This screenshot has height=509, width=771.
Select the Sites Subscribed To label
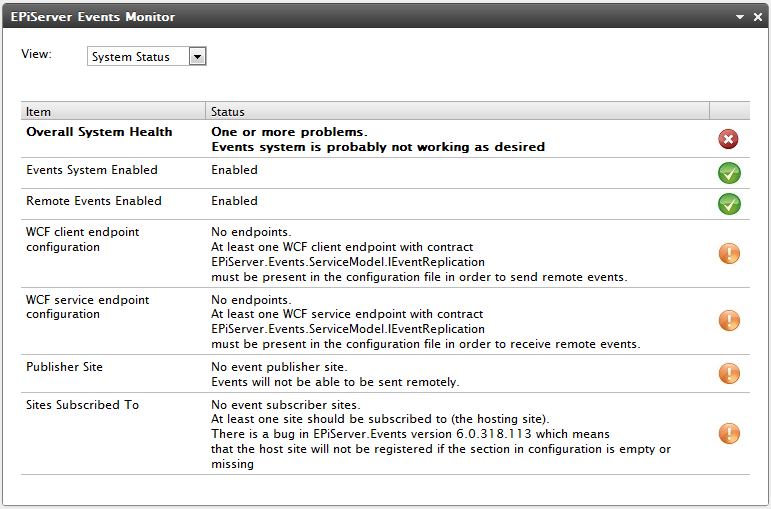(83, 405)
